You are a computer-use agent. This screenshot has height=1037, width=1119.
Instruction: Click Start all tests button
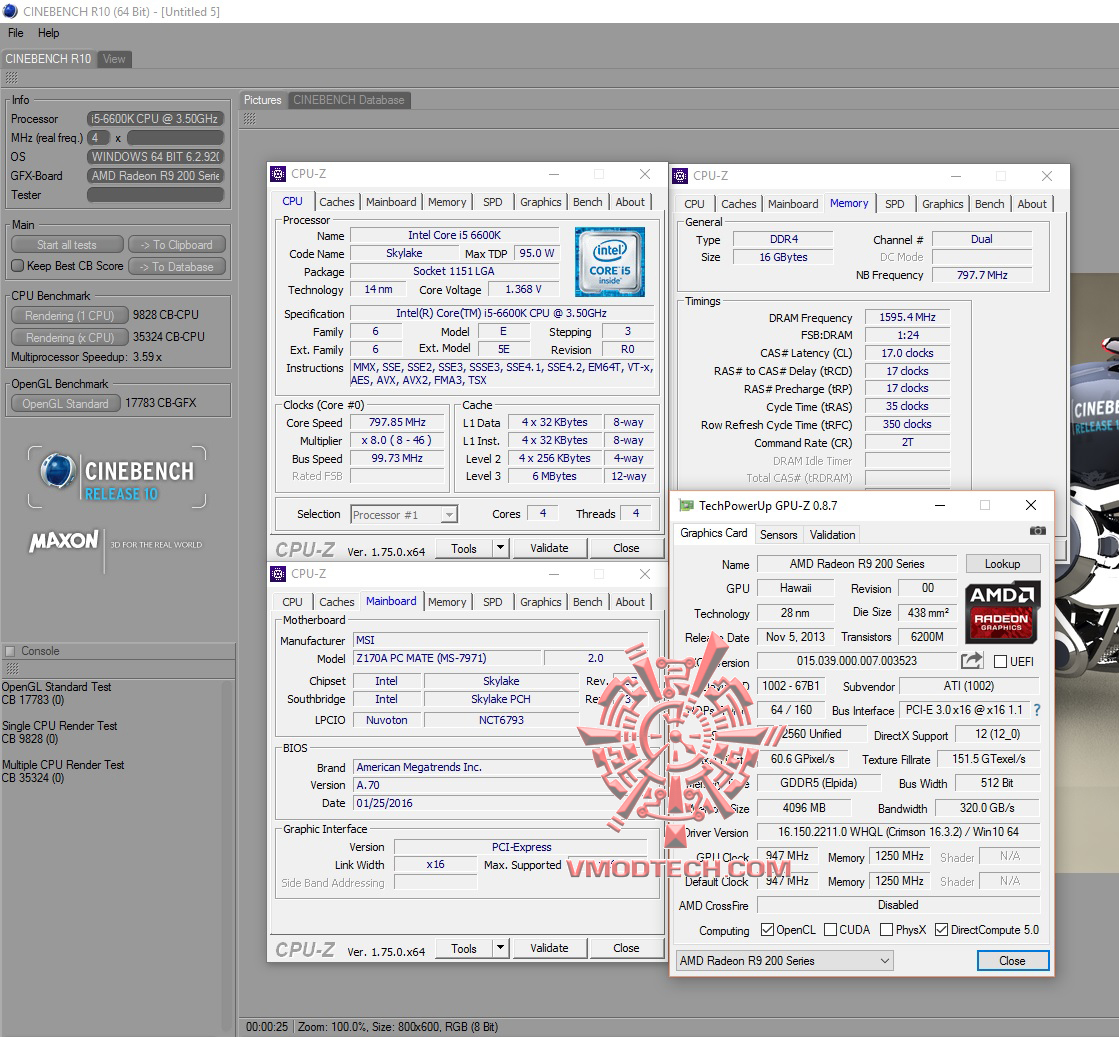pyautogui.click(x=67, y=245)
